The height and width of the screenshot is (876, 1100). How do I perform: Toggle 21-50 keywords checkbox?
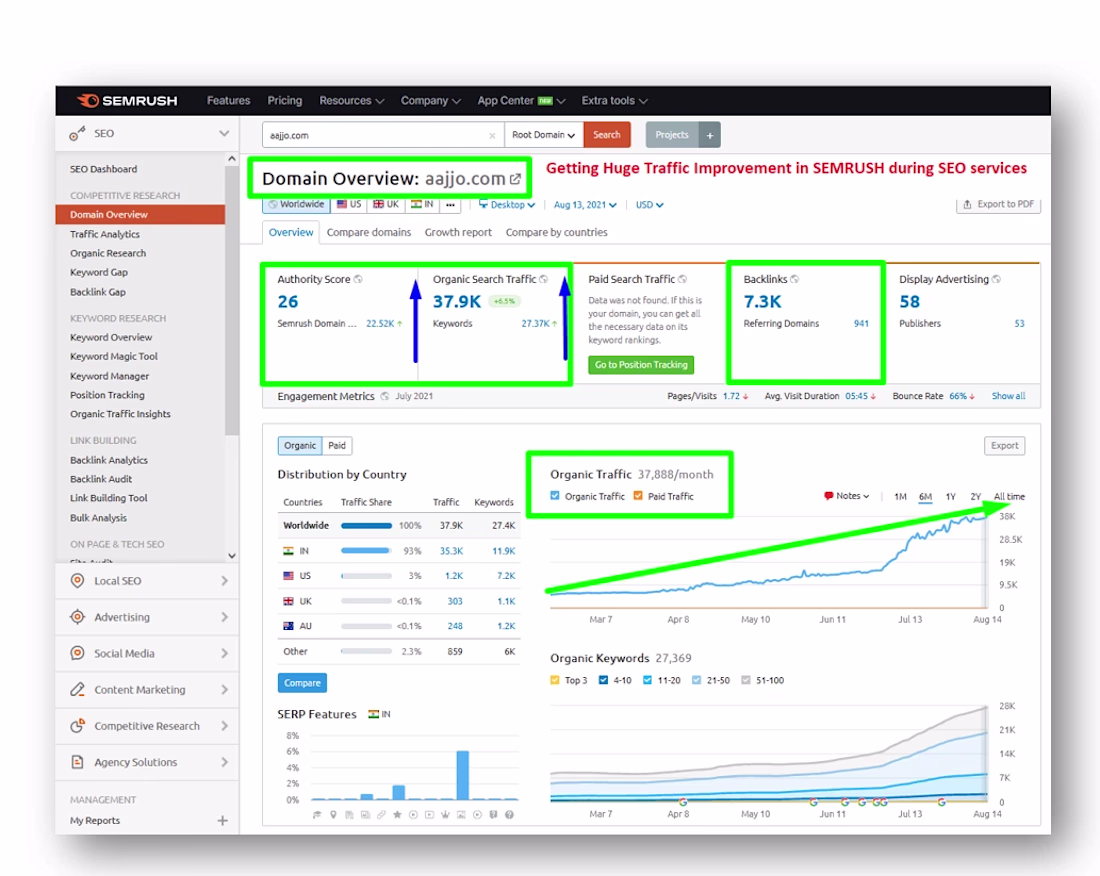click(x=696, y=680)
